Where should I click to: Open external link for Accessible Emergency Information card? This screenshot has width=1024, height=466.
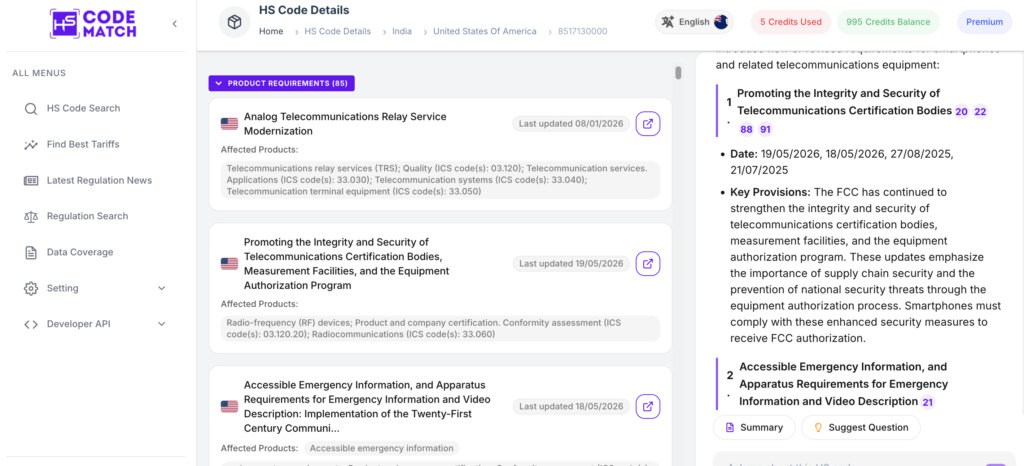(648, 406)
